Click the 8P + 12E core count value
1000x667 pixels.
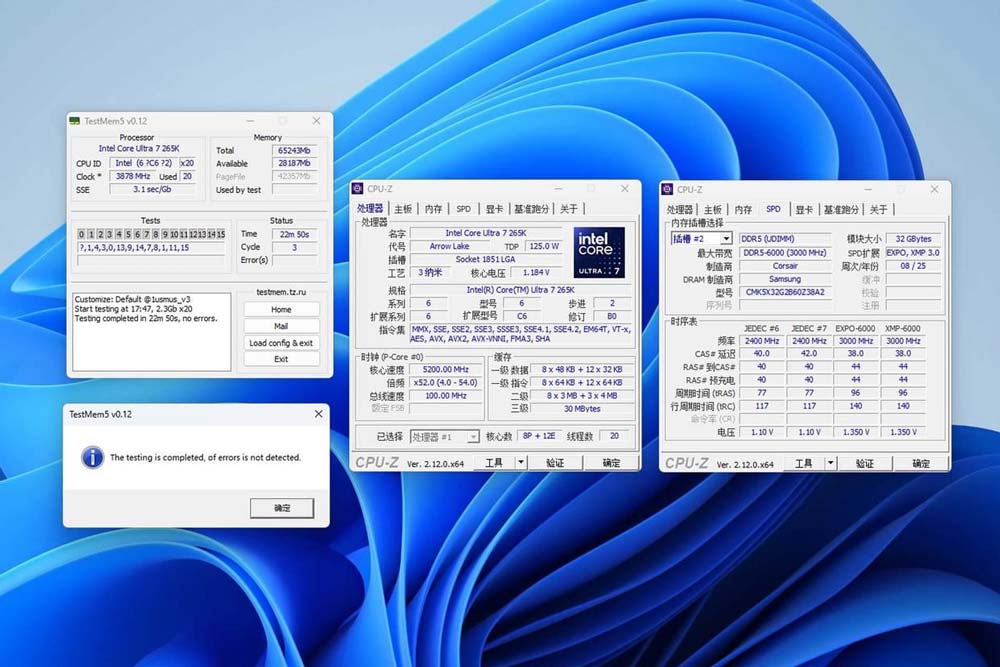tap(539, 436)
